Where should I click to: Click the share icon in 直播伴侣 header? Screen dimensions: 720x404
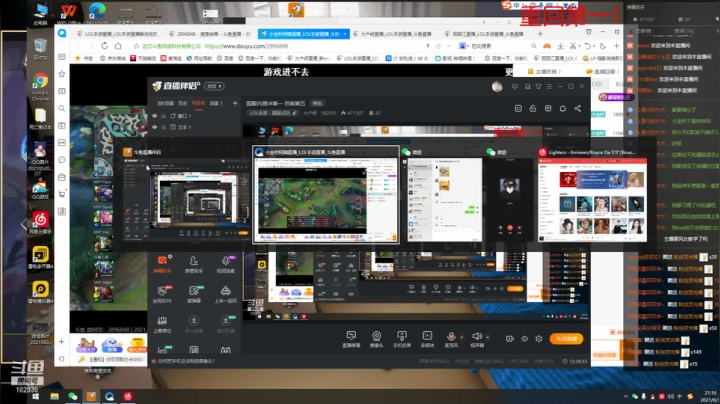(578, 108)
